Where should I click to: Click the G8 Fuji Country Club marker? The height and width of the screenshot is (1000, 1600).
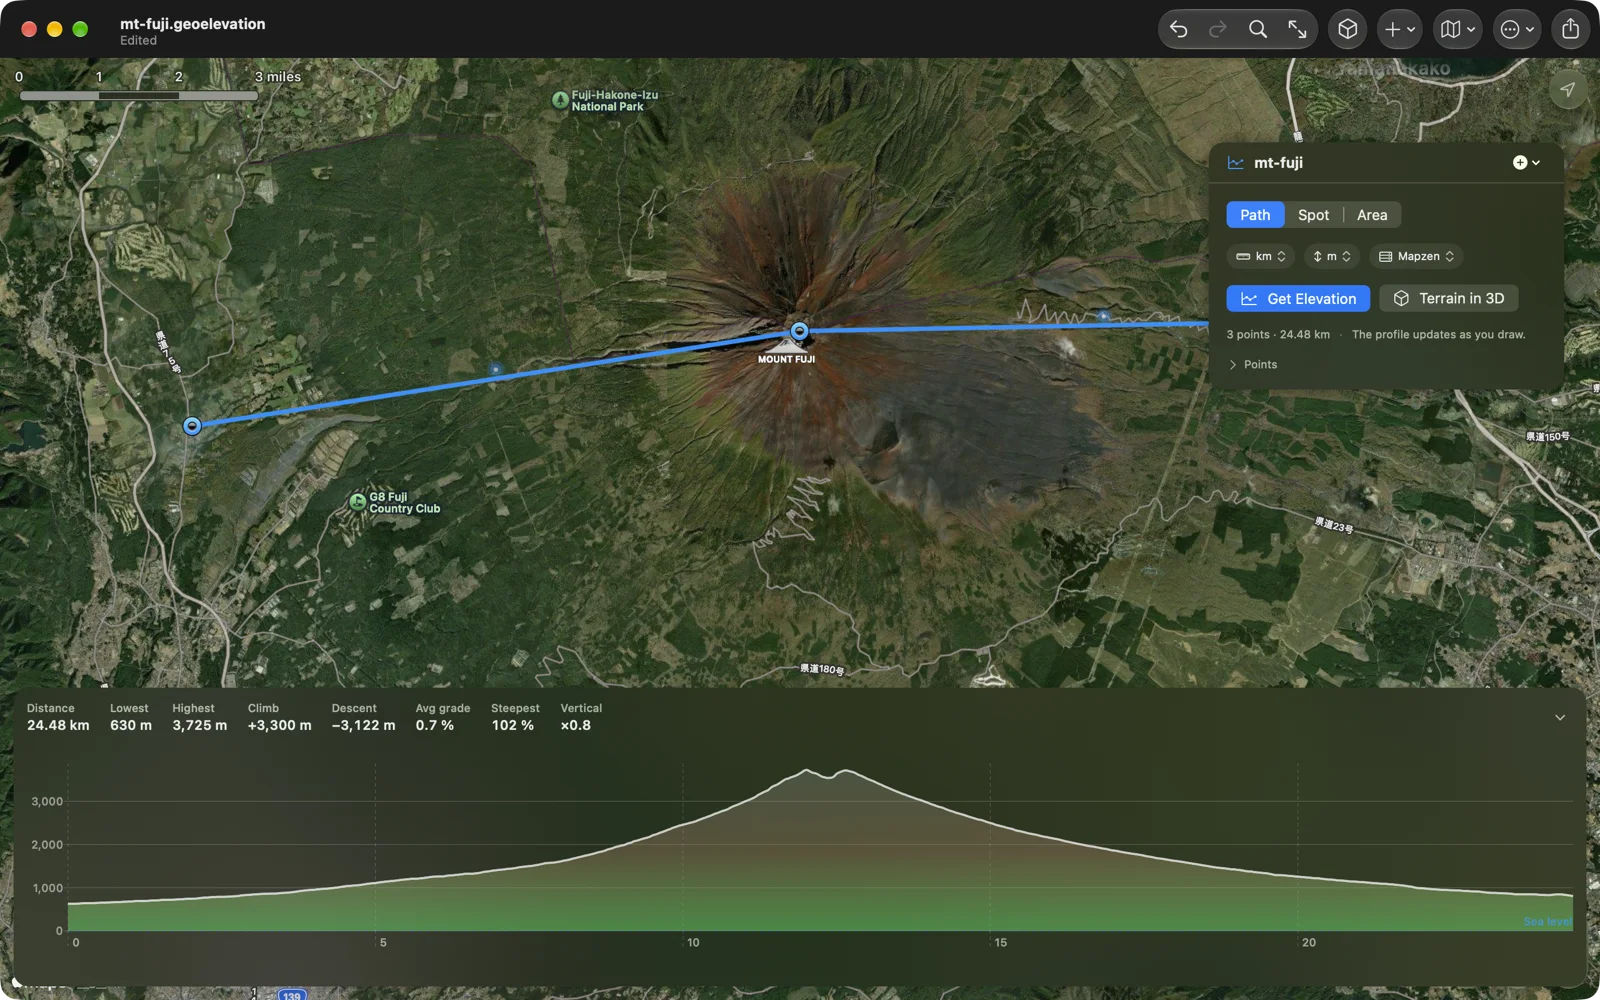(357, 502)
